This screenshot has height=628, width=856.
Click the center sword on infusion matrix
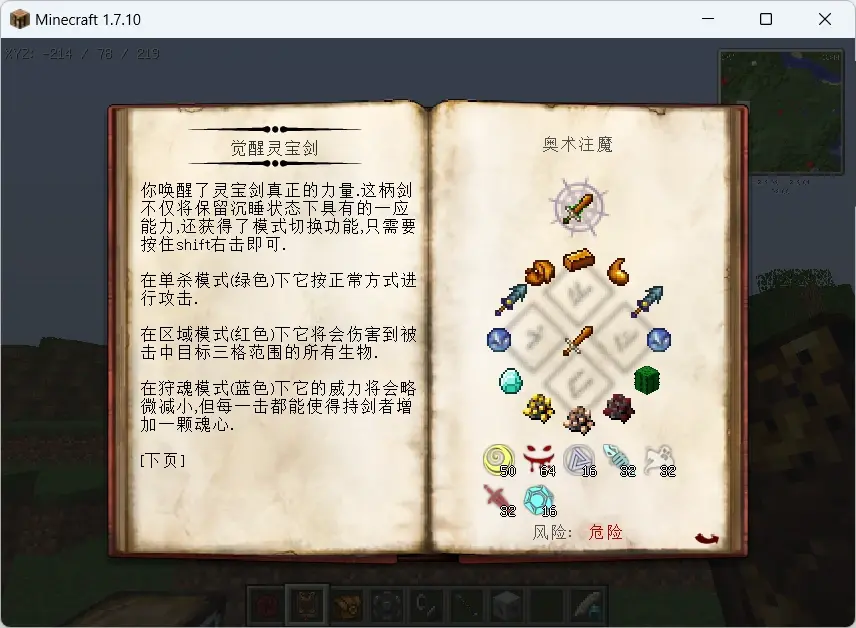(579, 341)
